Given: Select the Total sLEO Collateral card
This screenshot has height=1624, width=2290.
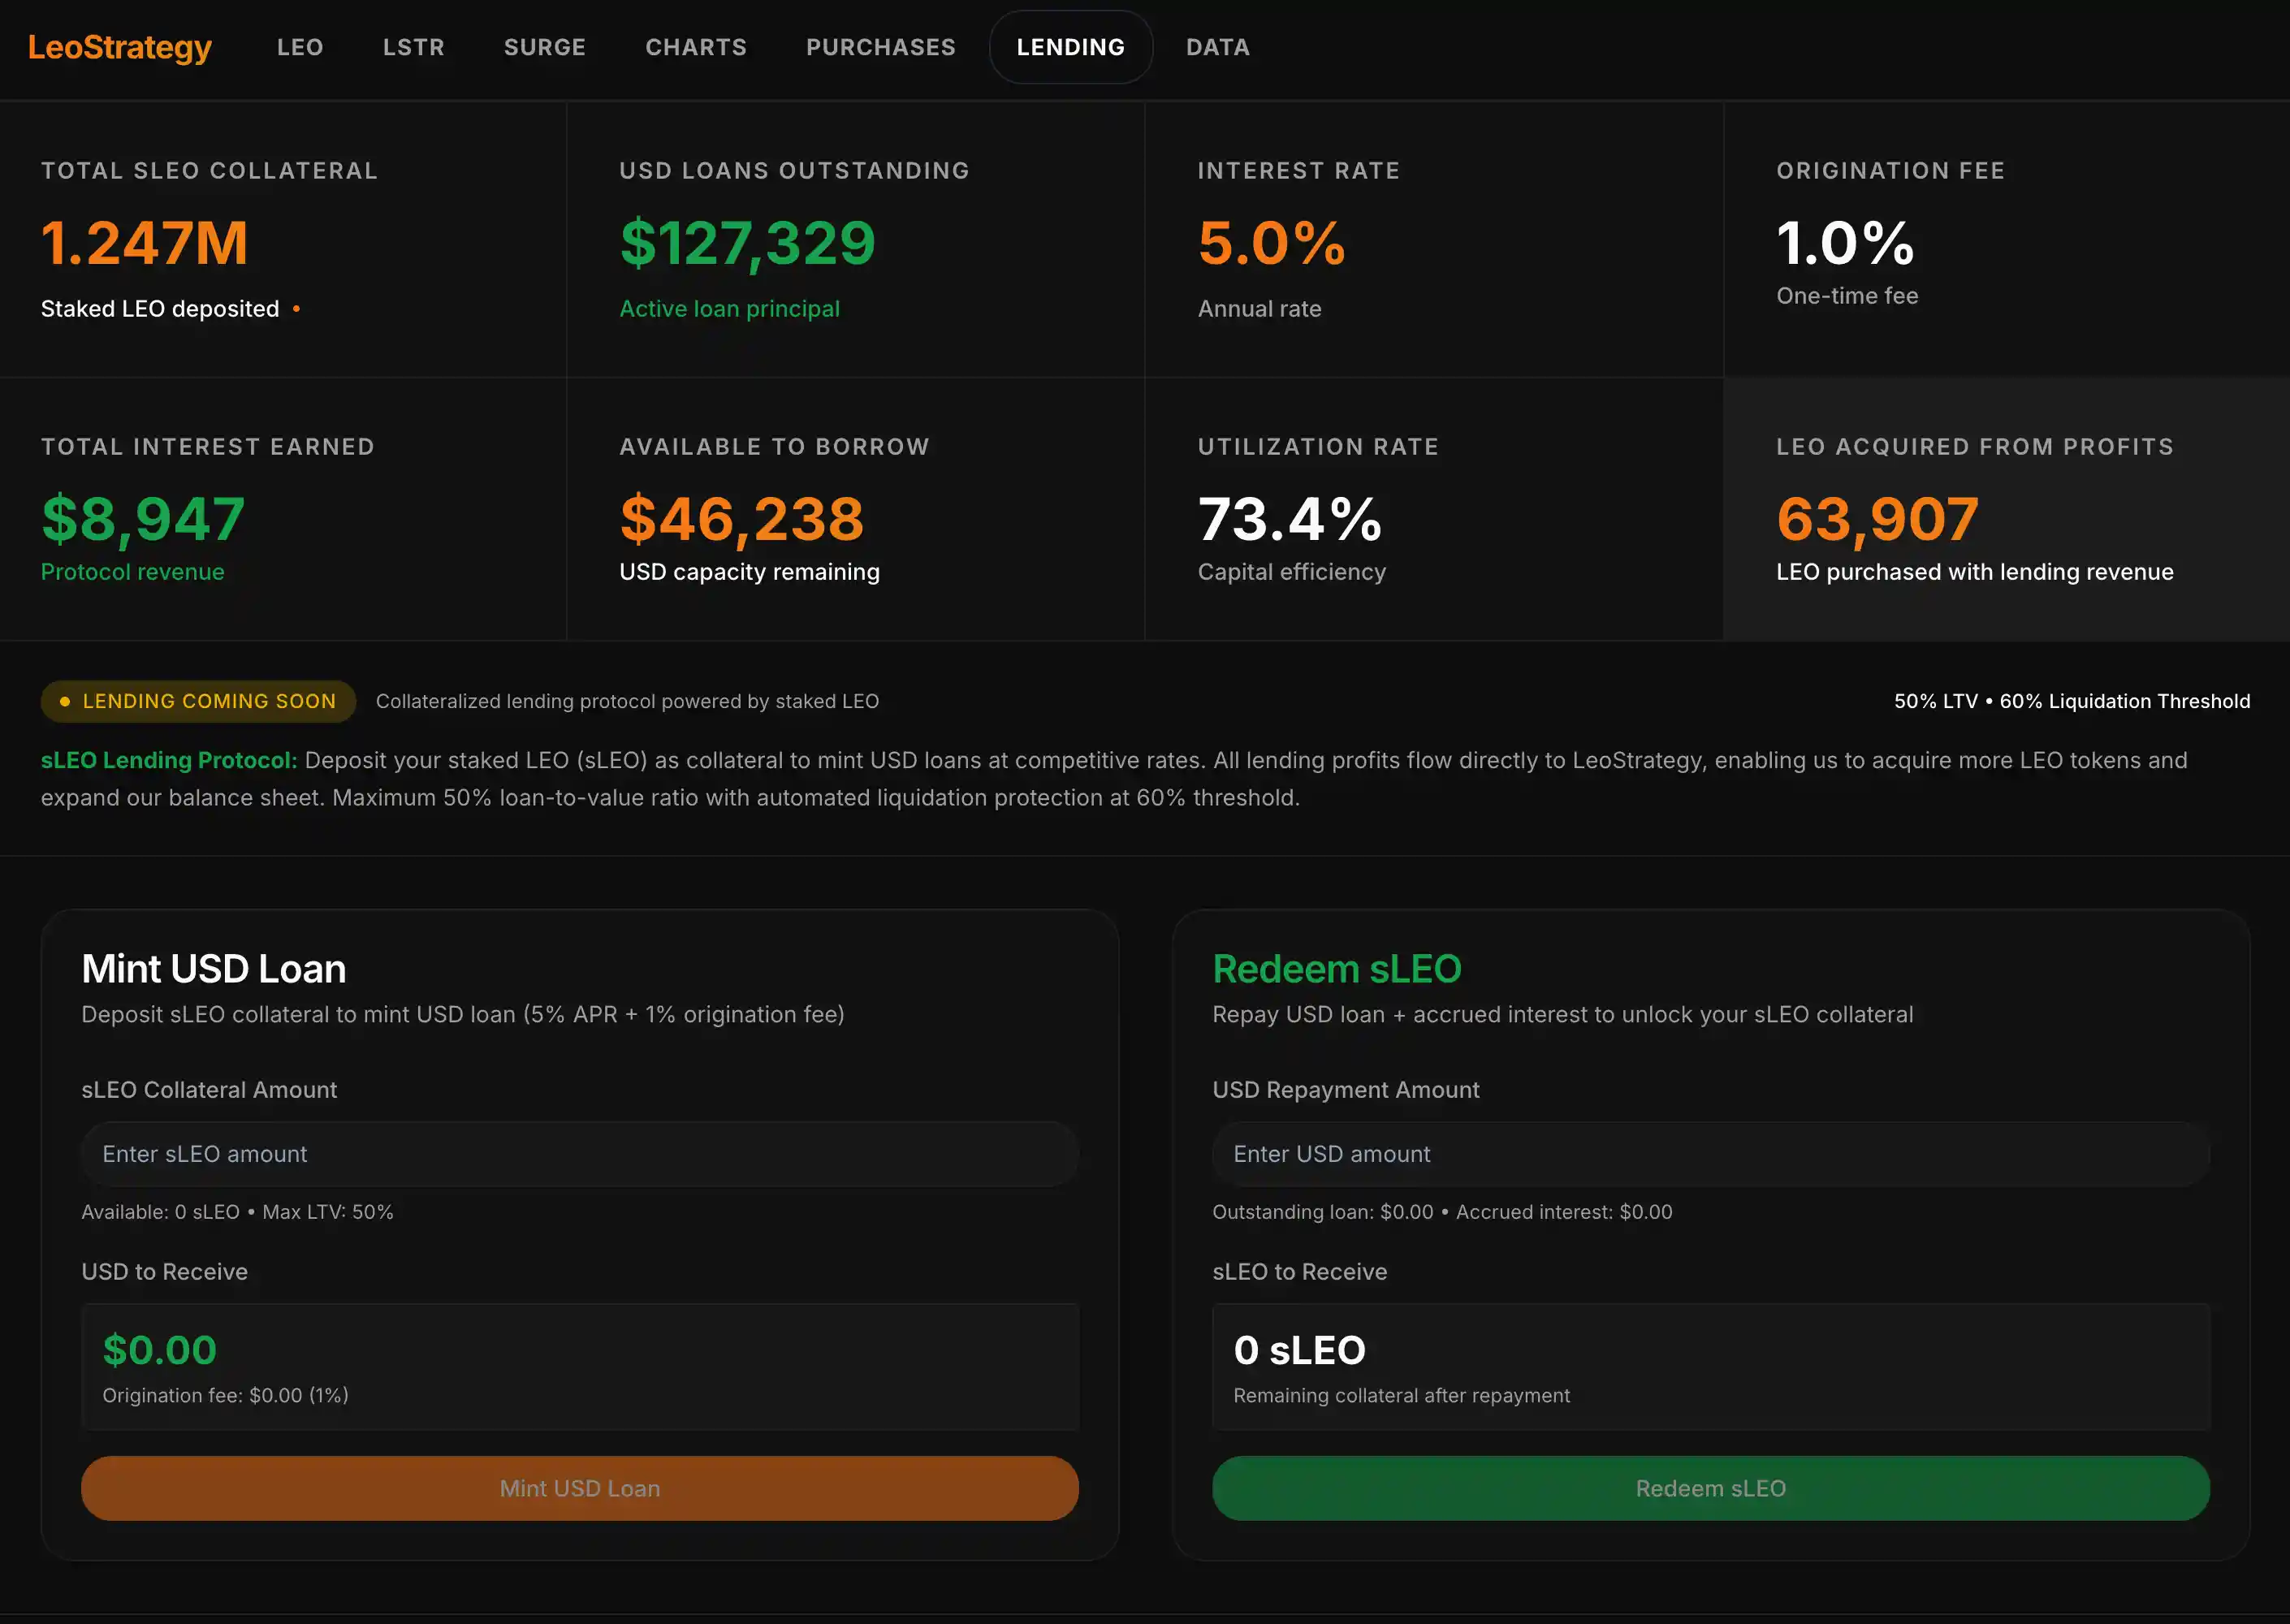Looking at the screenshot, I should 283,240.
